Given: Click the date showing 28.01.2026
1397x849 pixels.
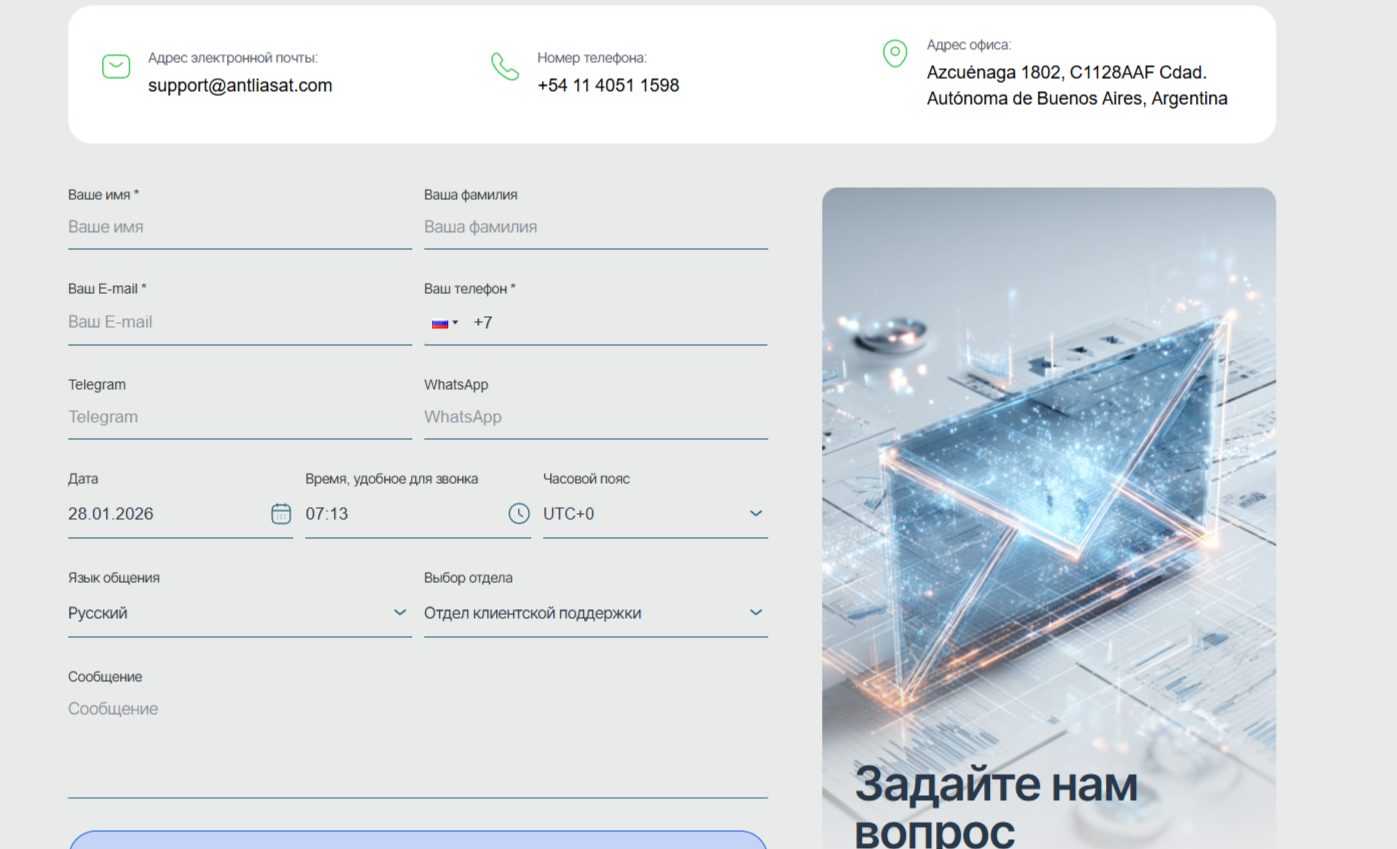Looking at the screenshot, I should tap(150, 513).
